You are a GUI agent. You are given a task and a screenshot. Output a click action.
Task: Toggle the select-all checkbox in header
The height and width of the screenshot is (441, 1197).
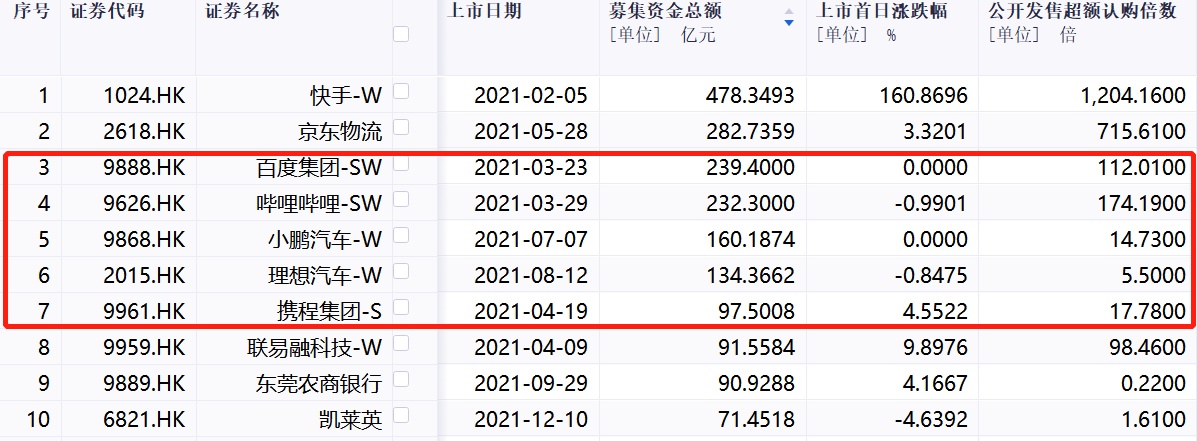point(401,34)
